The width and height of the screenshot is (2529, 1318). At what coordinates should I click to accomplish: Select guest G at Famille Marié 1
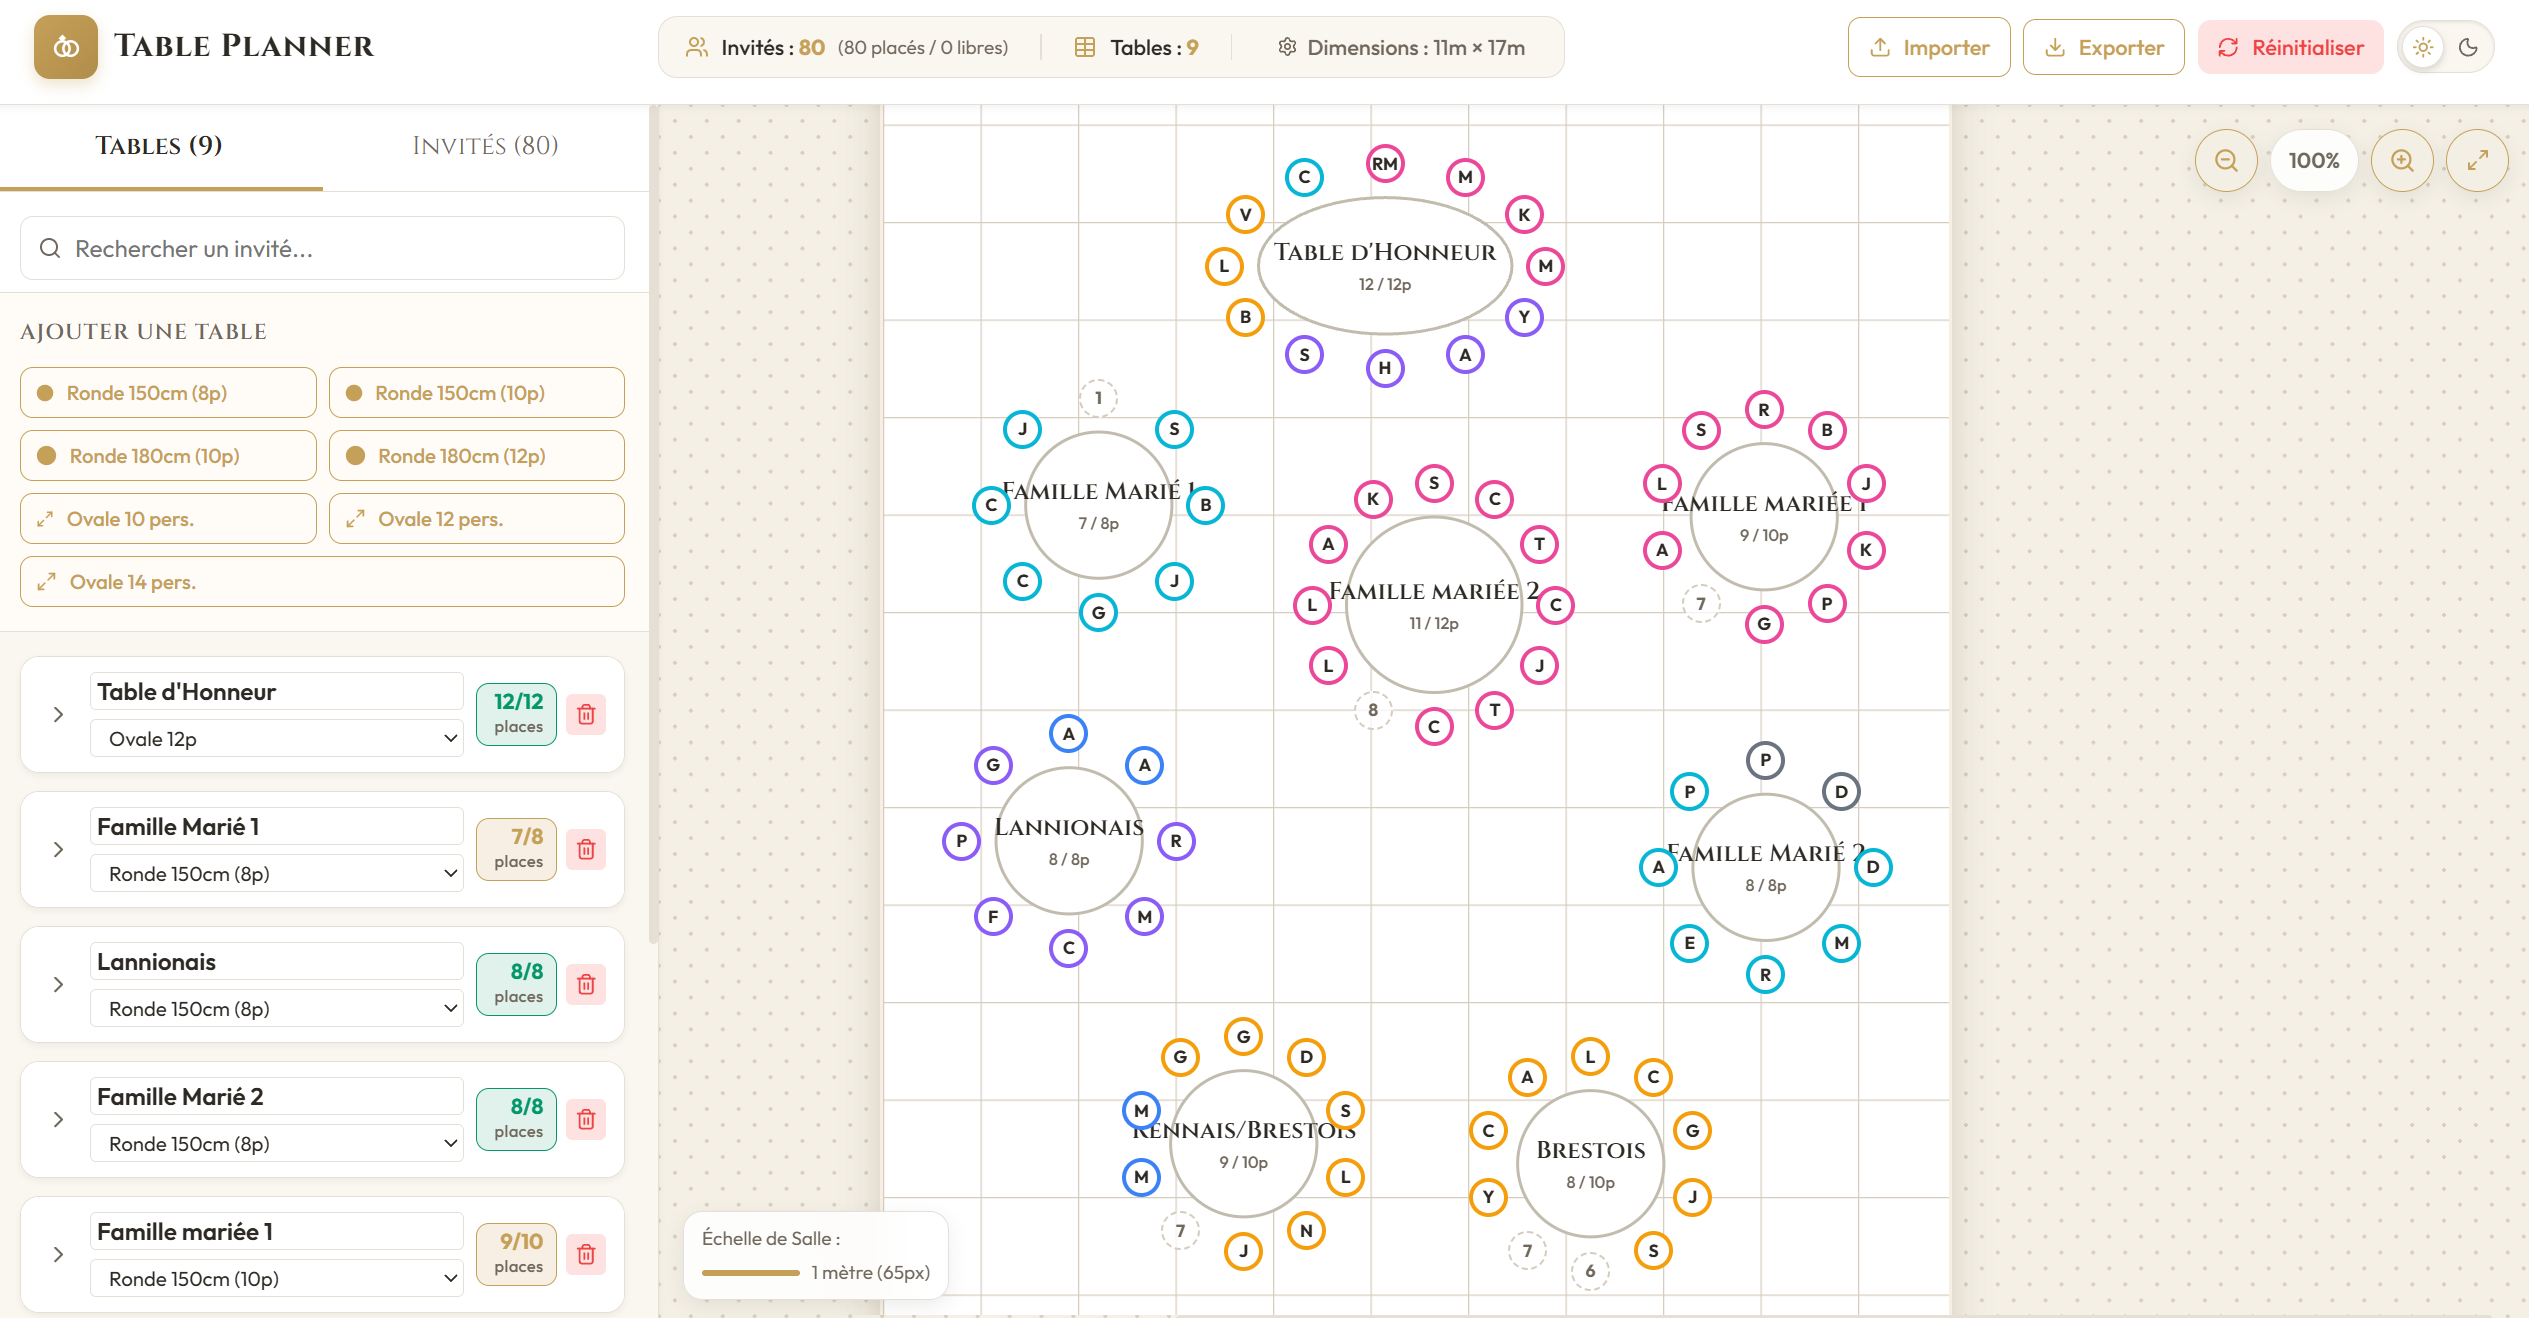coord(1098,613)
